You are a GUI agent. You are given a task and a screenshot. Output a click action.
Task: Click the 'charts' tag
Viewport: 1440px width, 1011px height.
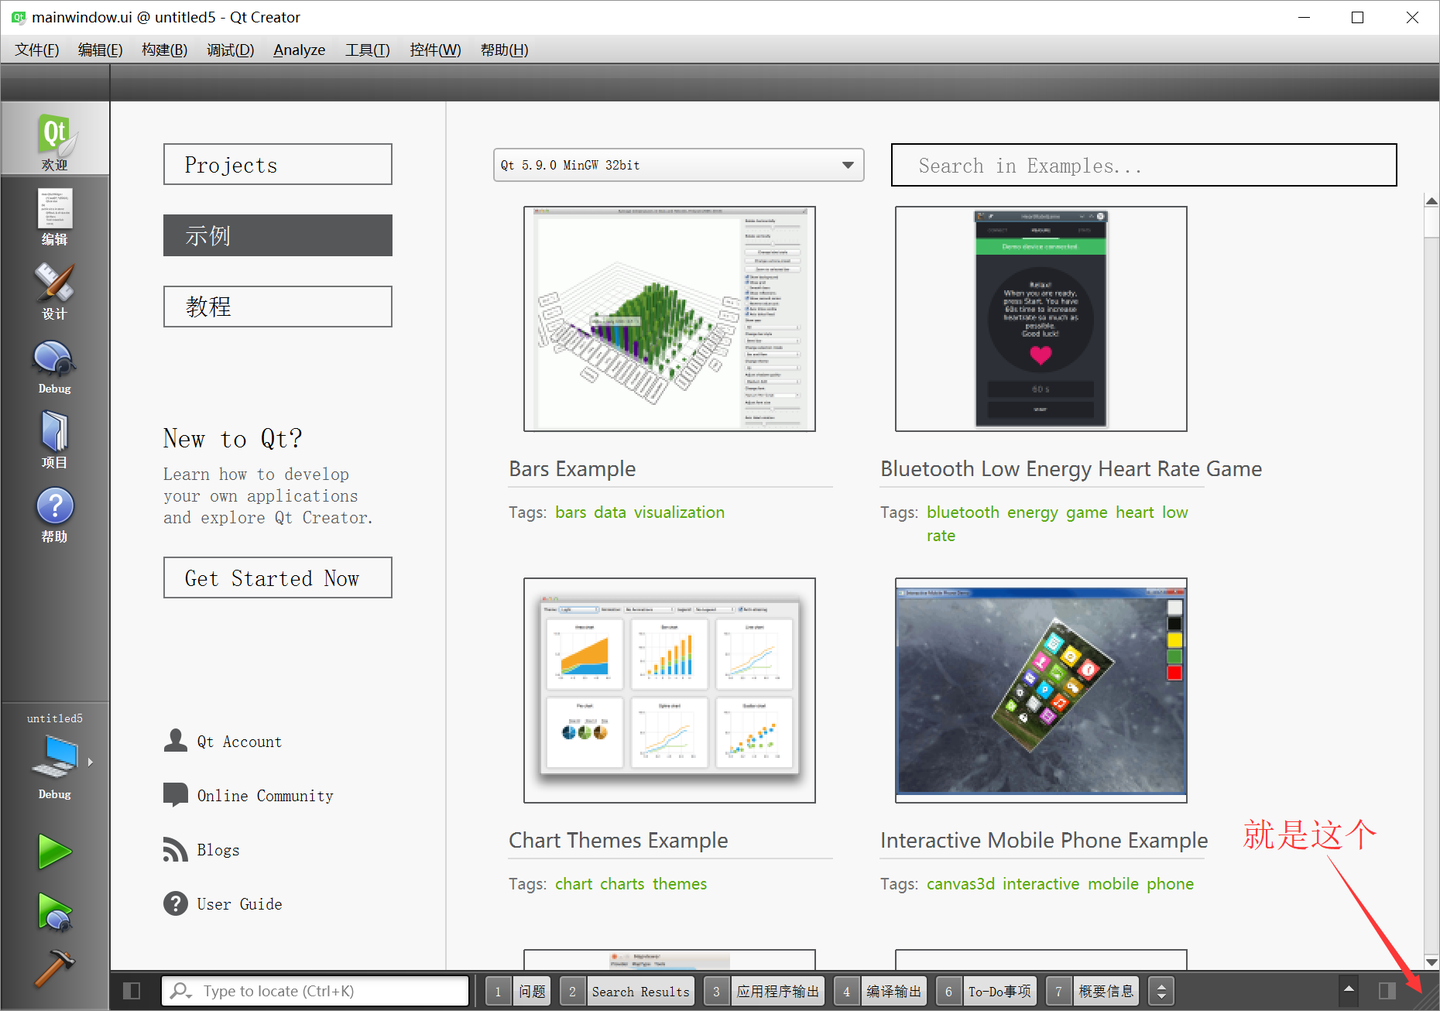[x=622, y=884]
